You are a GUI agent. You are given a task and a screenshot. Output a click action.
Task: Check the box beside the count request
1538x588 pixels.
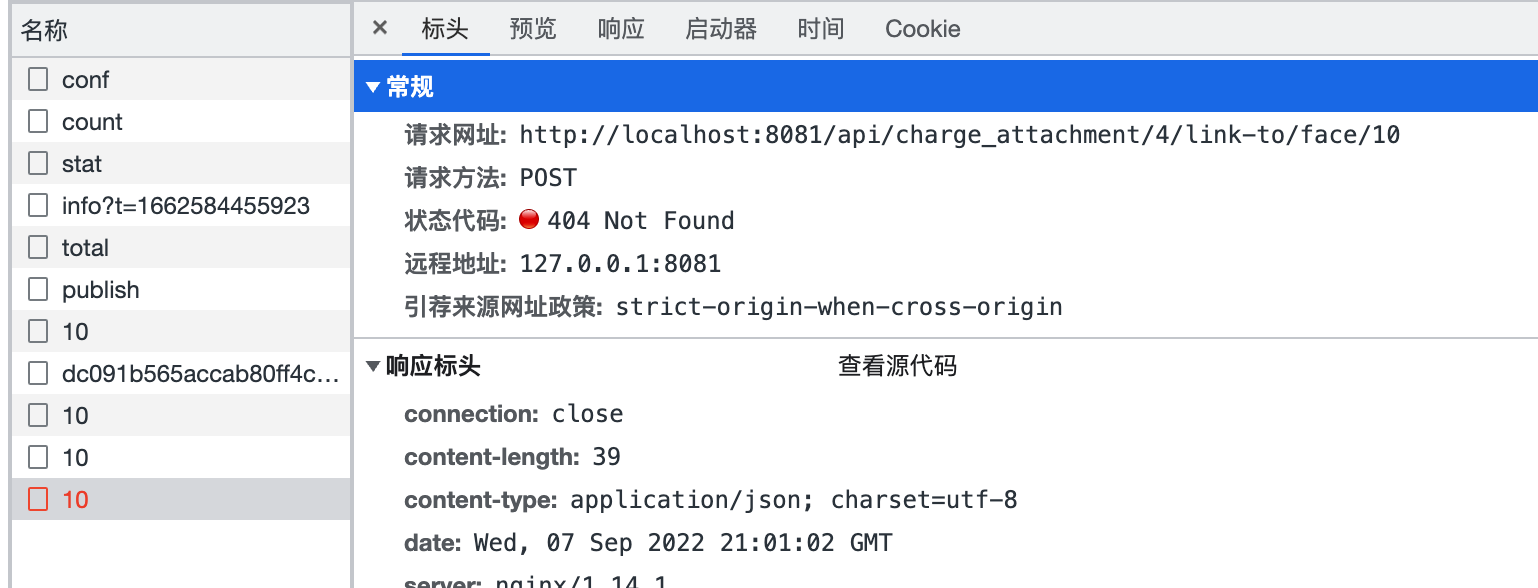(x=37, y=121)
